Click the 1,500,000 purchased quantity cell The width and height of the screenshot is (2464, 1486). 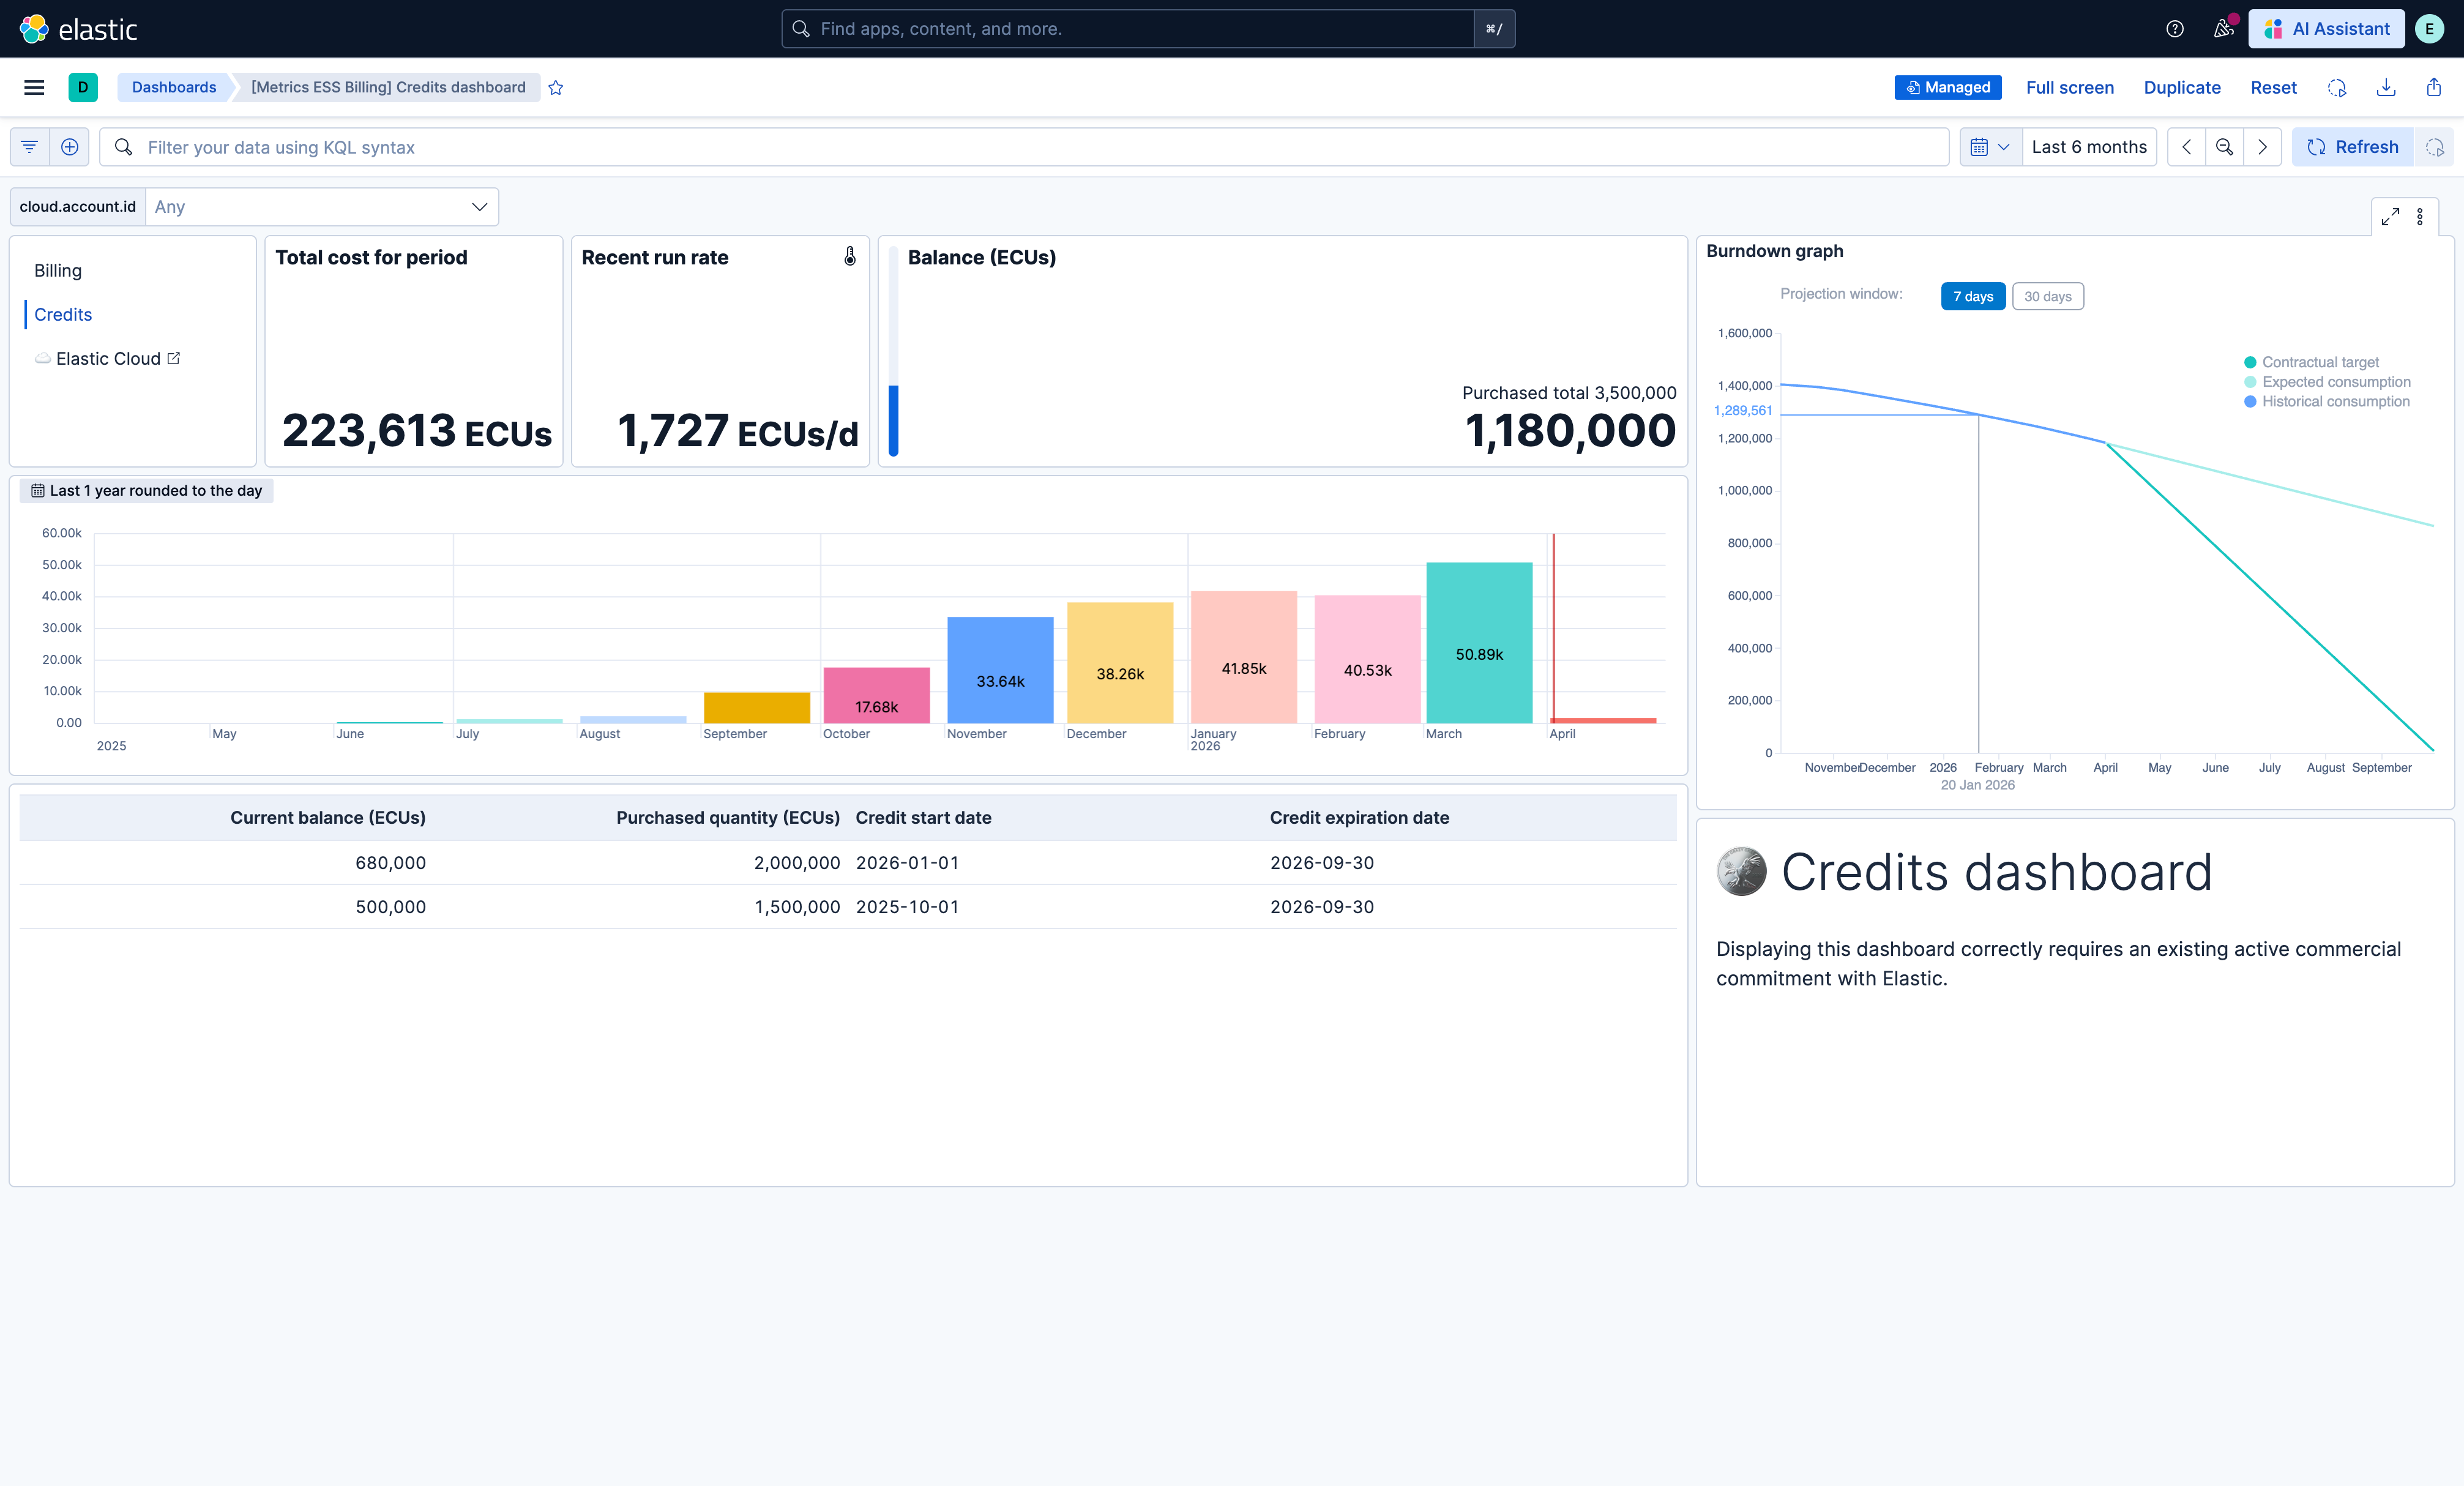tap(797, 906)
